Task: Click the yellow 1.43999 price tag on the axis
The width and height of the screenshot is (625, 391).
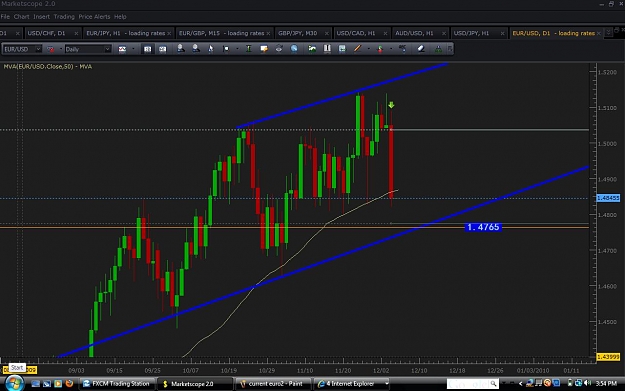Action: click(x=608, y=357)
